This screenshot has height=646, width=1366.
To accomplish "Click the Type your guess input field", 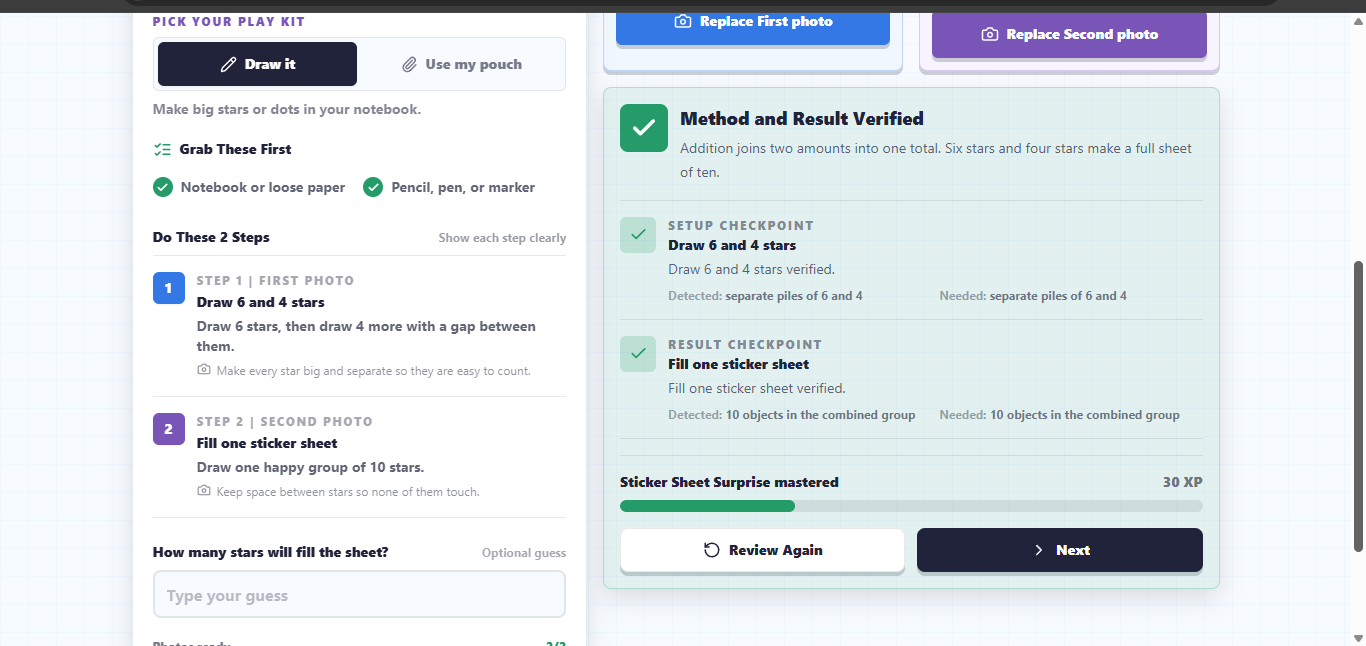I will coord(359,595).
